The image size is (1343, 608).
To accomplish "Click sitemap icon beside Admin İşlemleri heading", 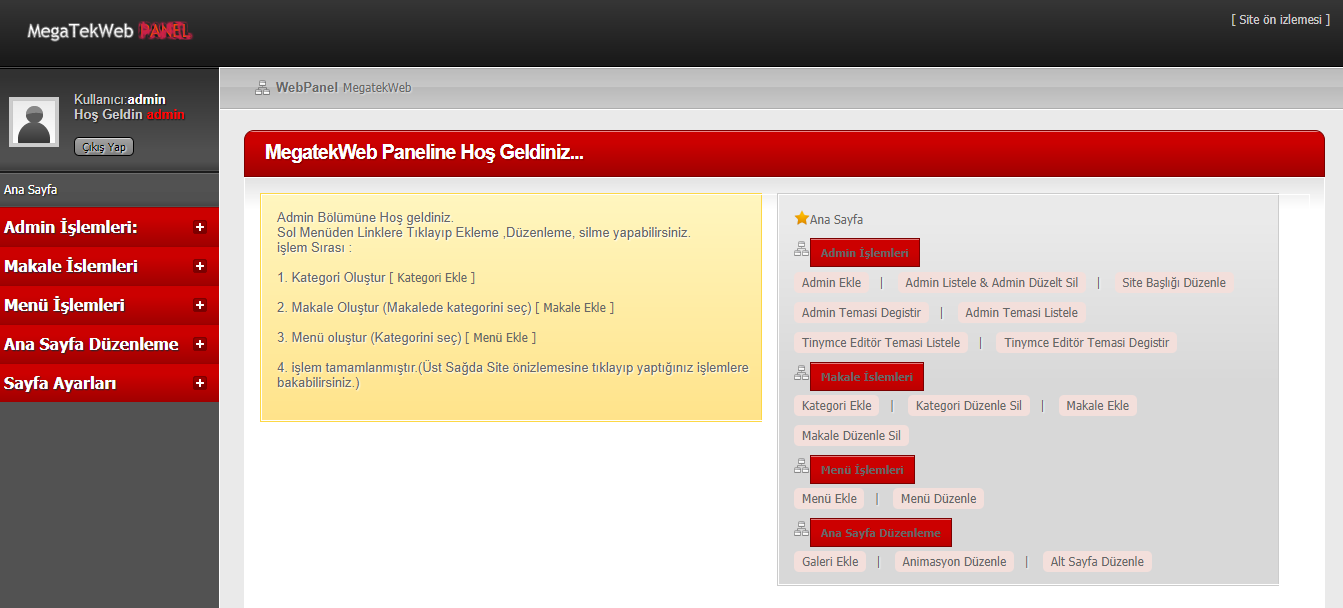I will (801, 250).
